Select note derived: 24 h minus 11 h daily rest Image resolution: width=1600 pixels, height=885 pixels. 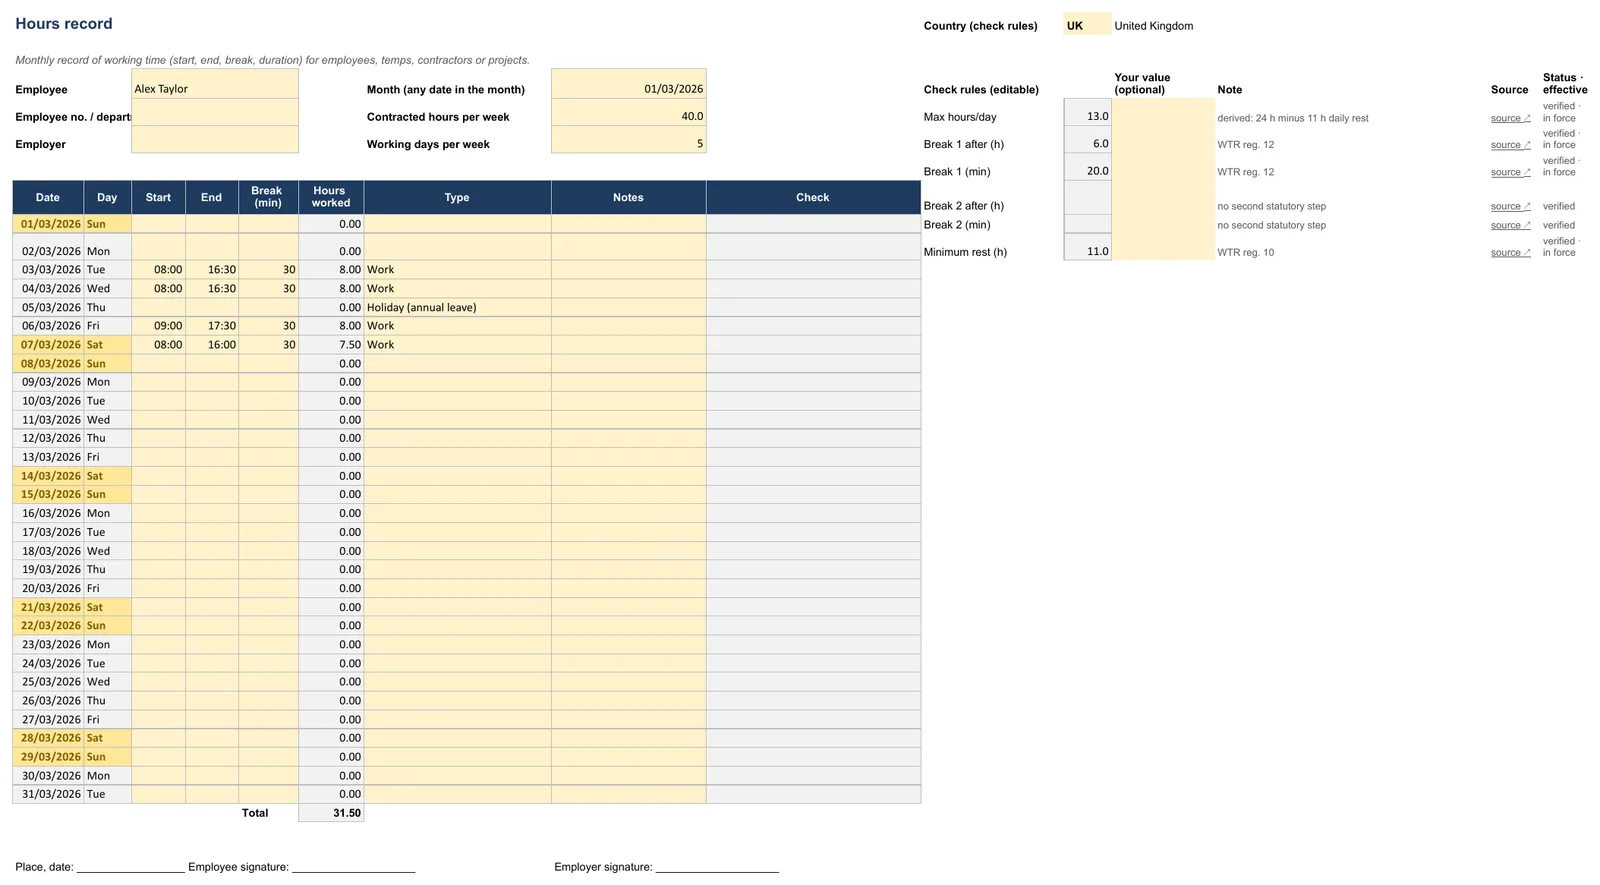click(x=1293, y=118)
